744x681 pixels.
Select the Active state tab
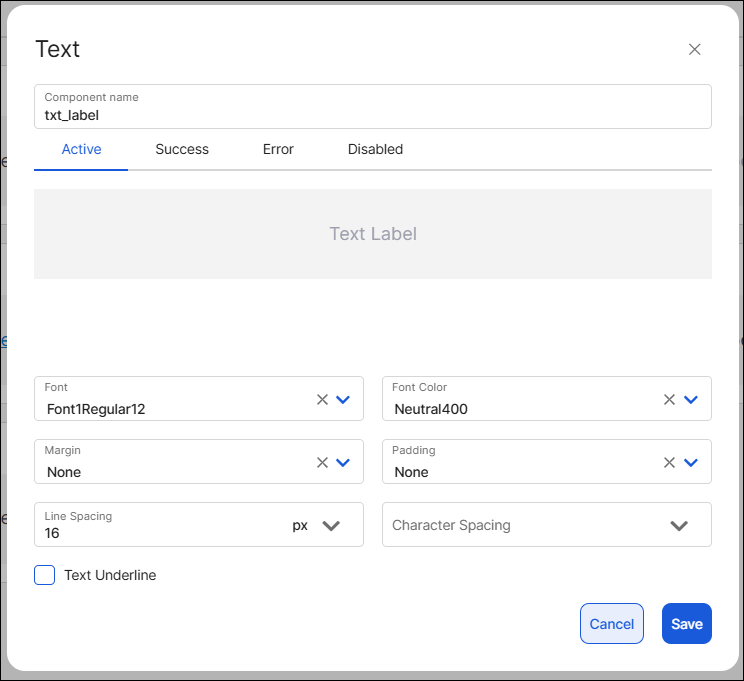point(81,149)
